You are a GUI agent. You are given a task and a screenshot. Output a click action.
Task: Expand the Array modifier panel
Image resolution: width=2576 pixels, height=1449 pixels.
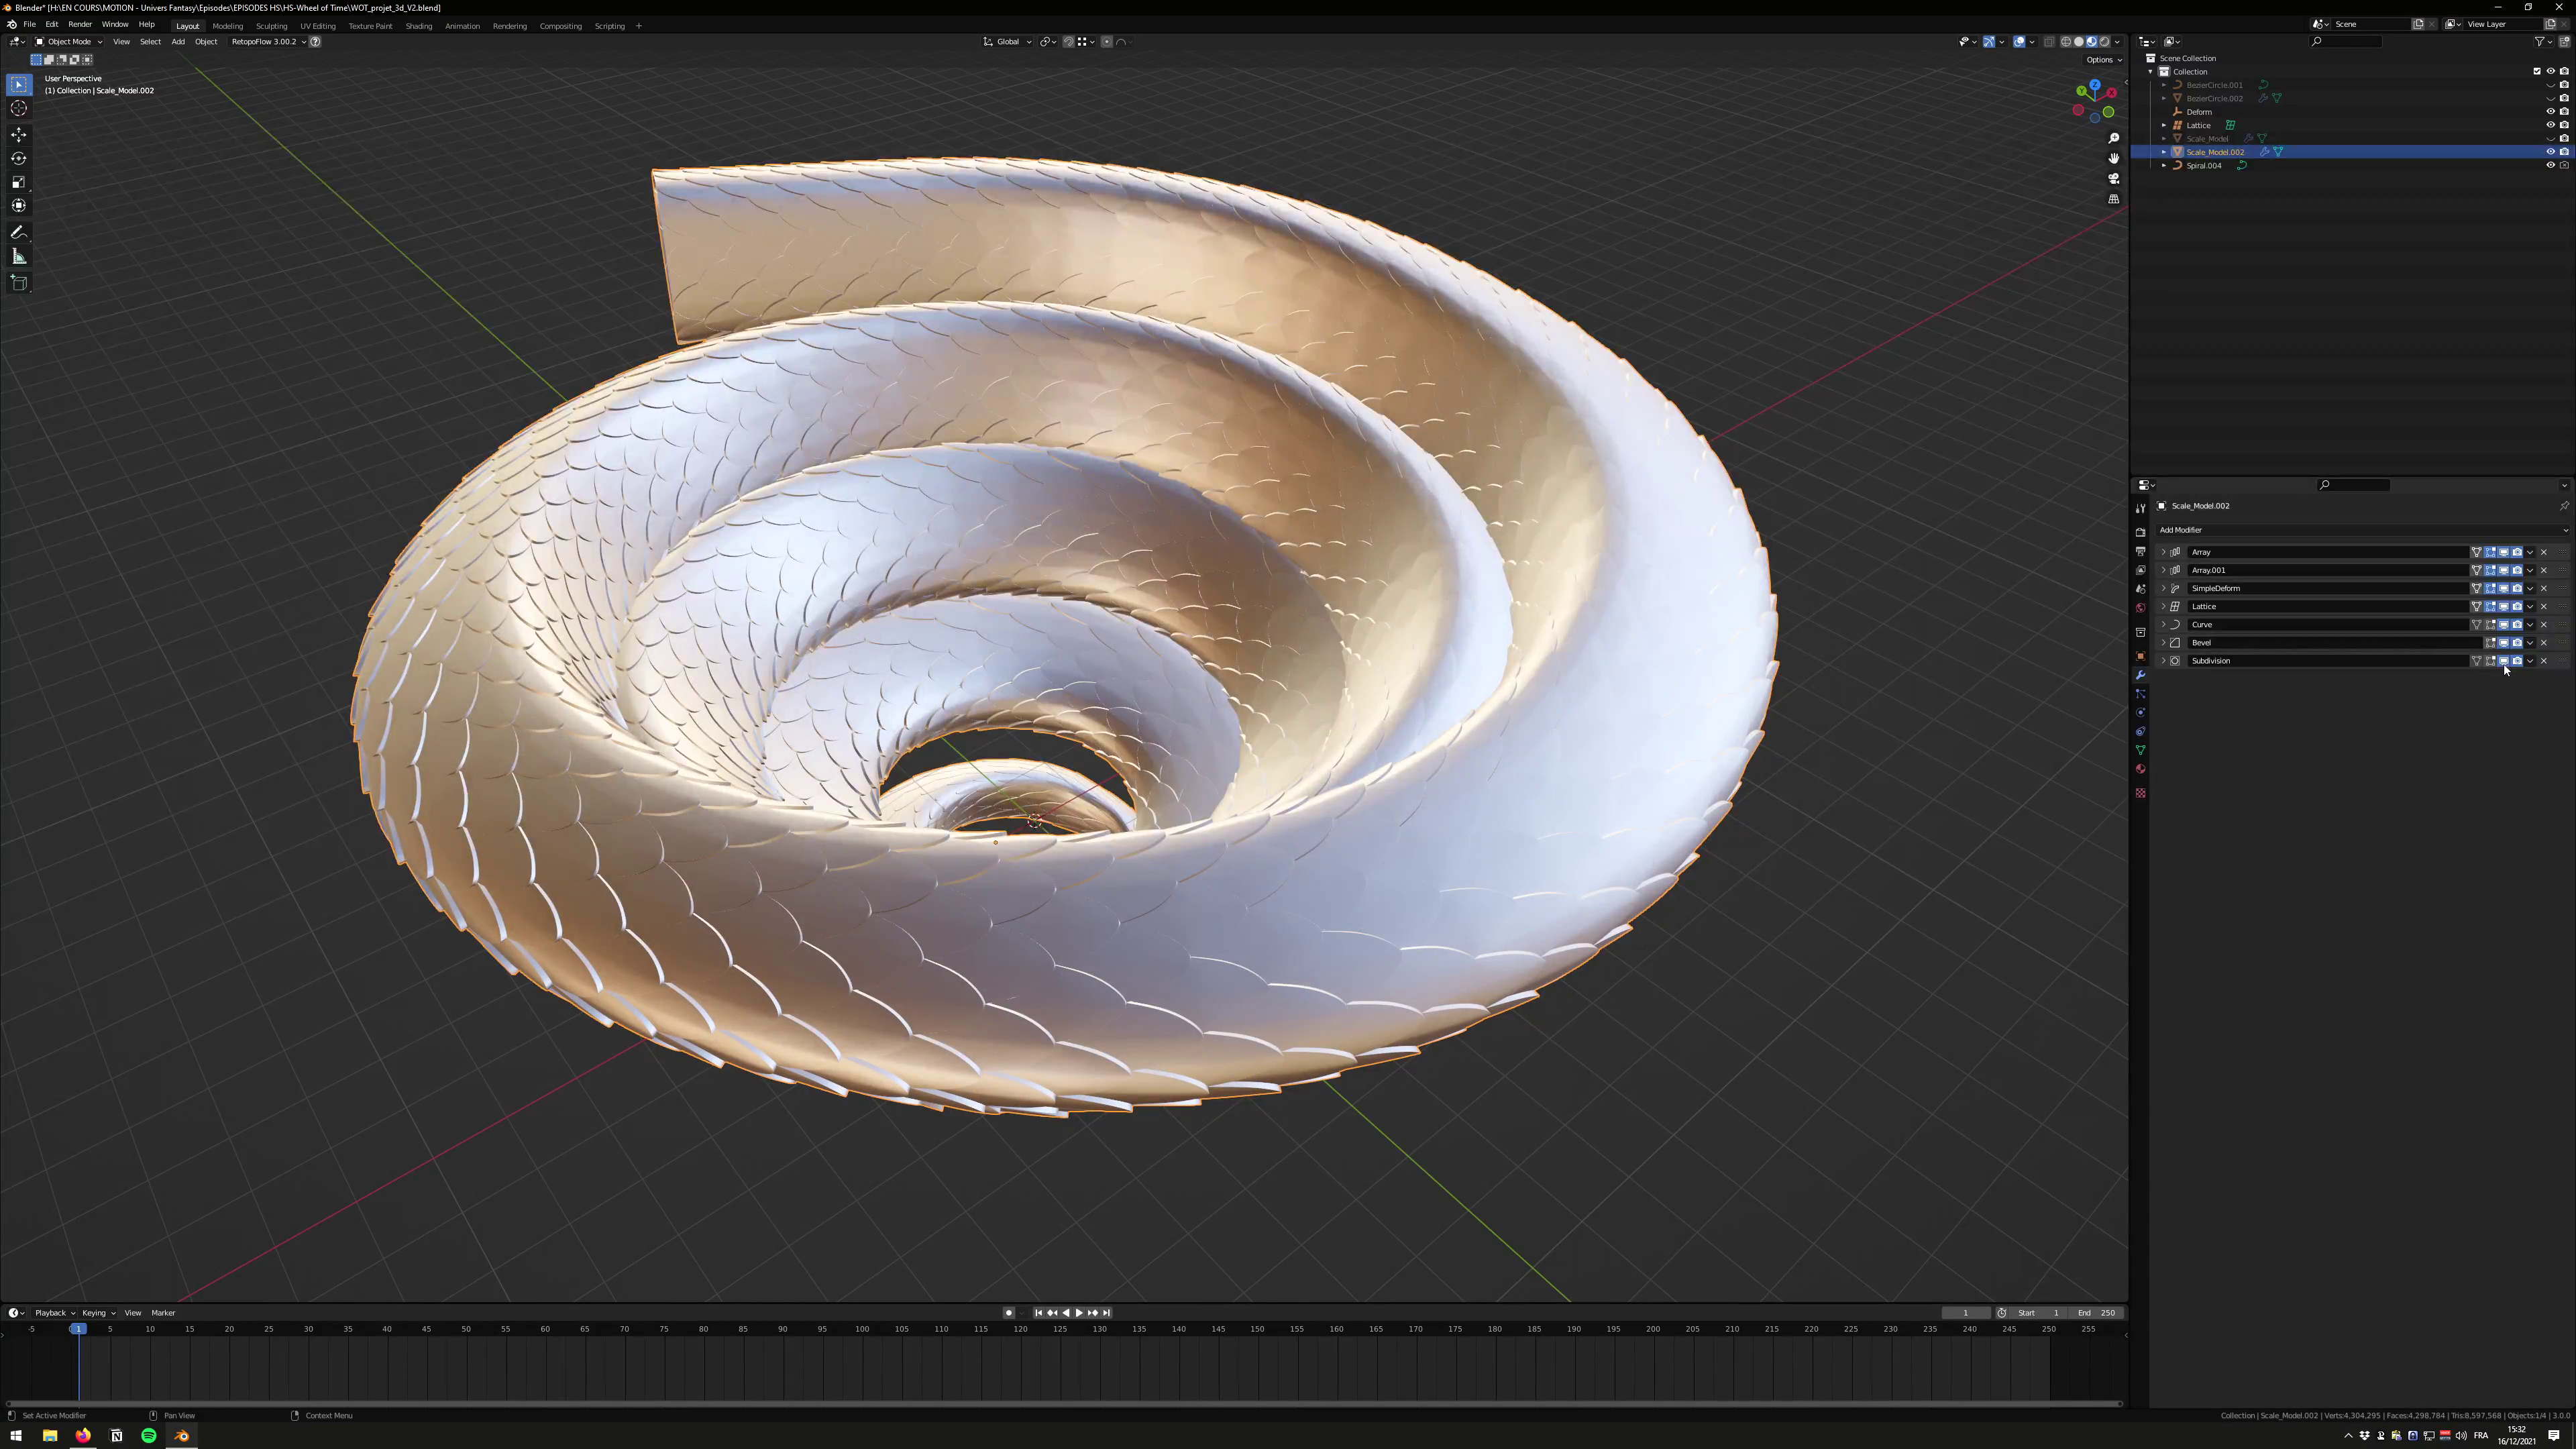coord(2163,552)
